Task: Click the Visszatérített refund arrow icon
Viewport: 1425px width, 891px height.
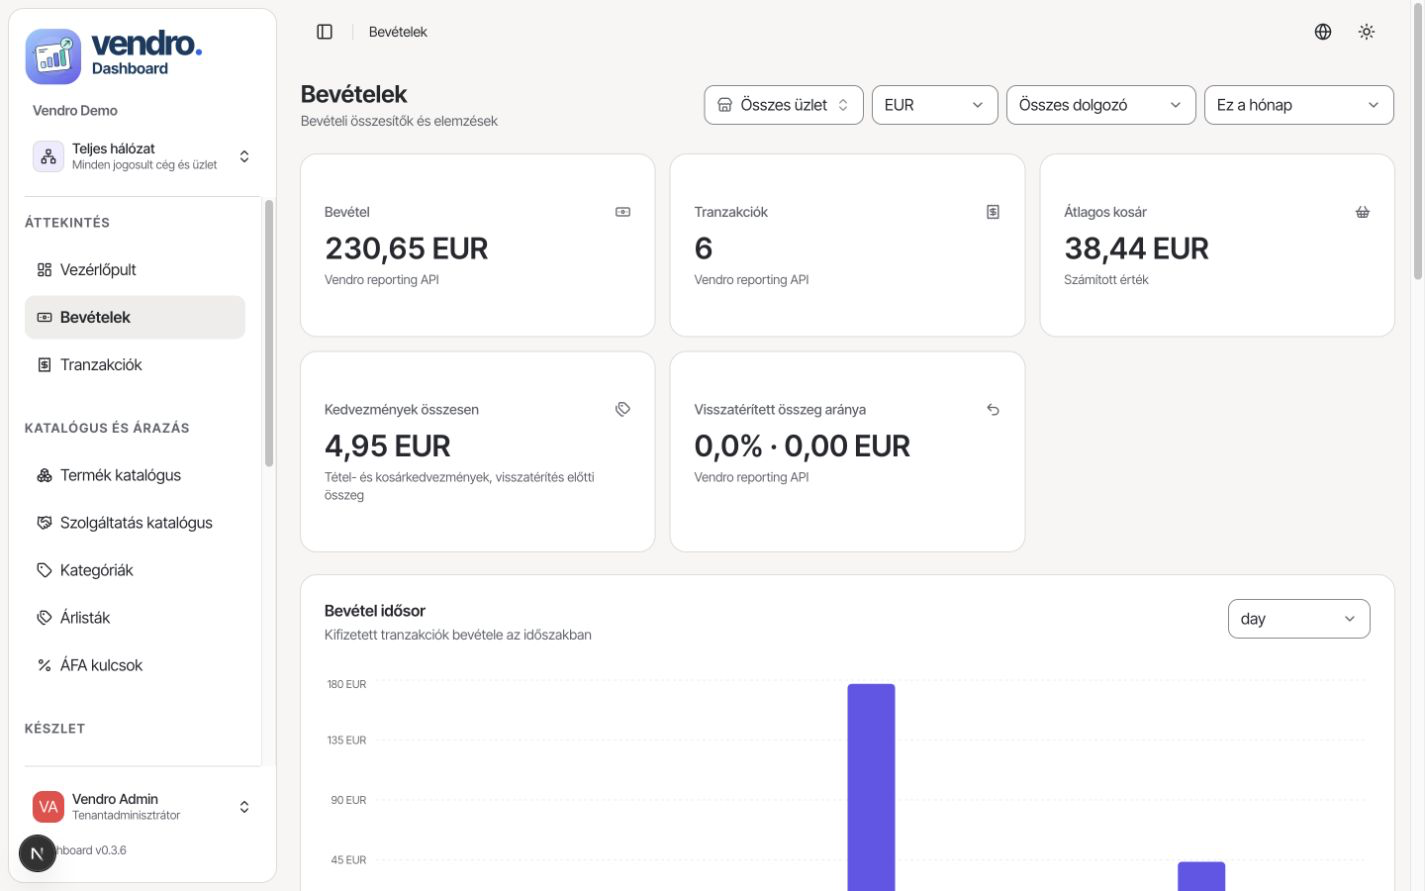Action: [993, 409]
